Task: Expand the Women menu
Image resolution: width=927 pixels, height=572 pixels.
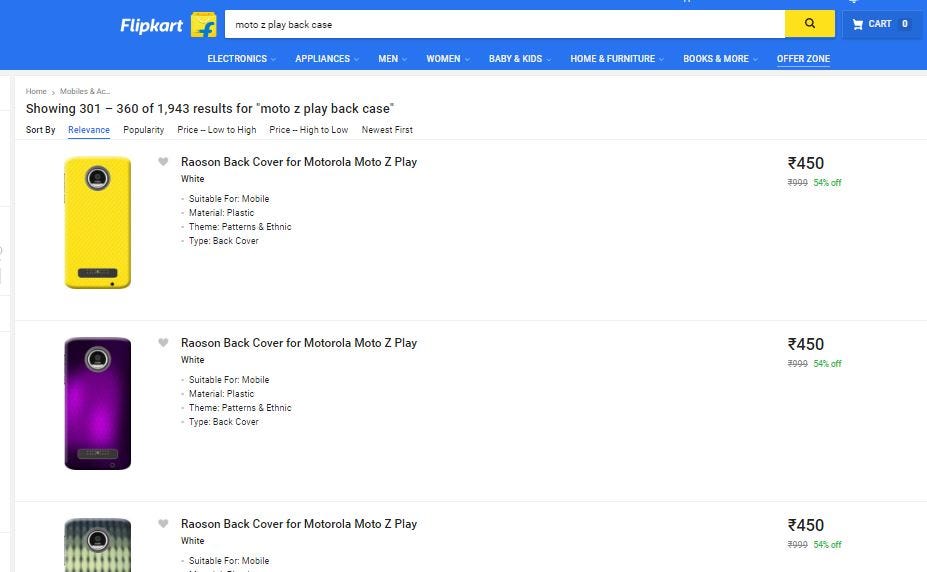Action: 448,58
